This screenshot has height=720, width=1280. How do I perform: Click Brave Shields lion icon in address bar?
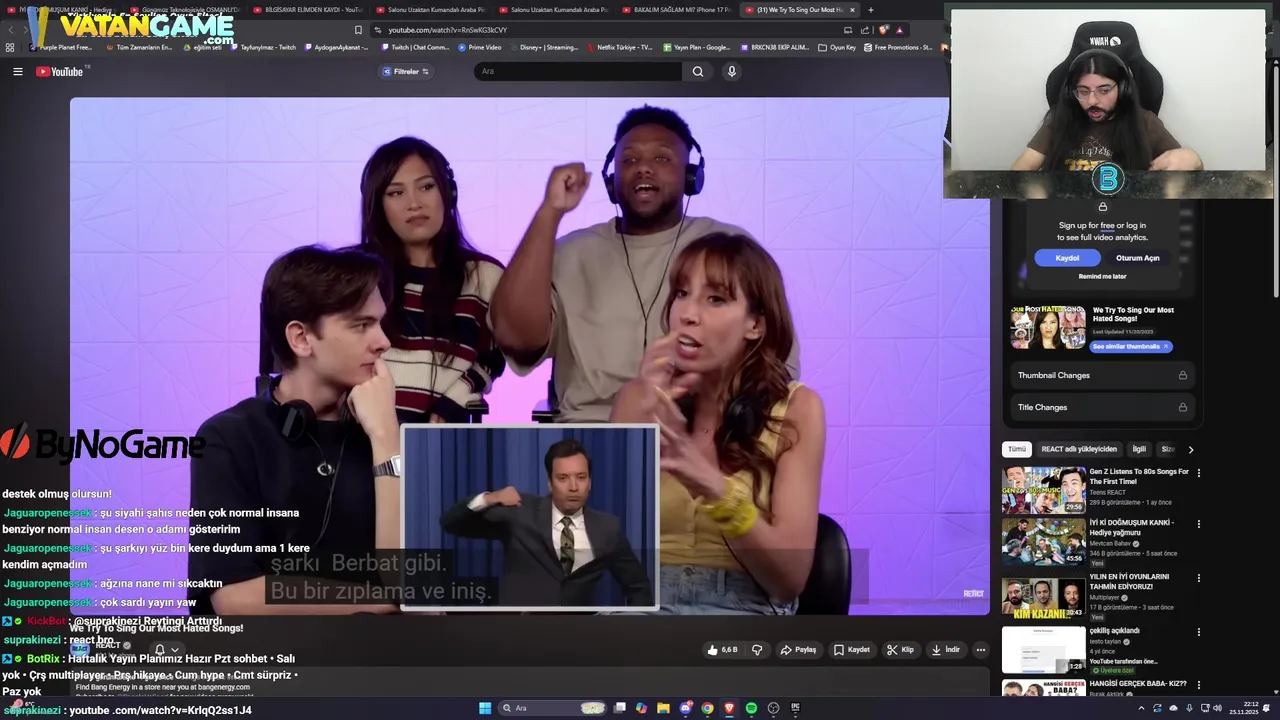(882, 30)
